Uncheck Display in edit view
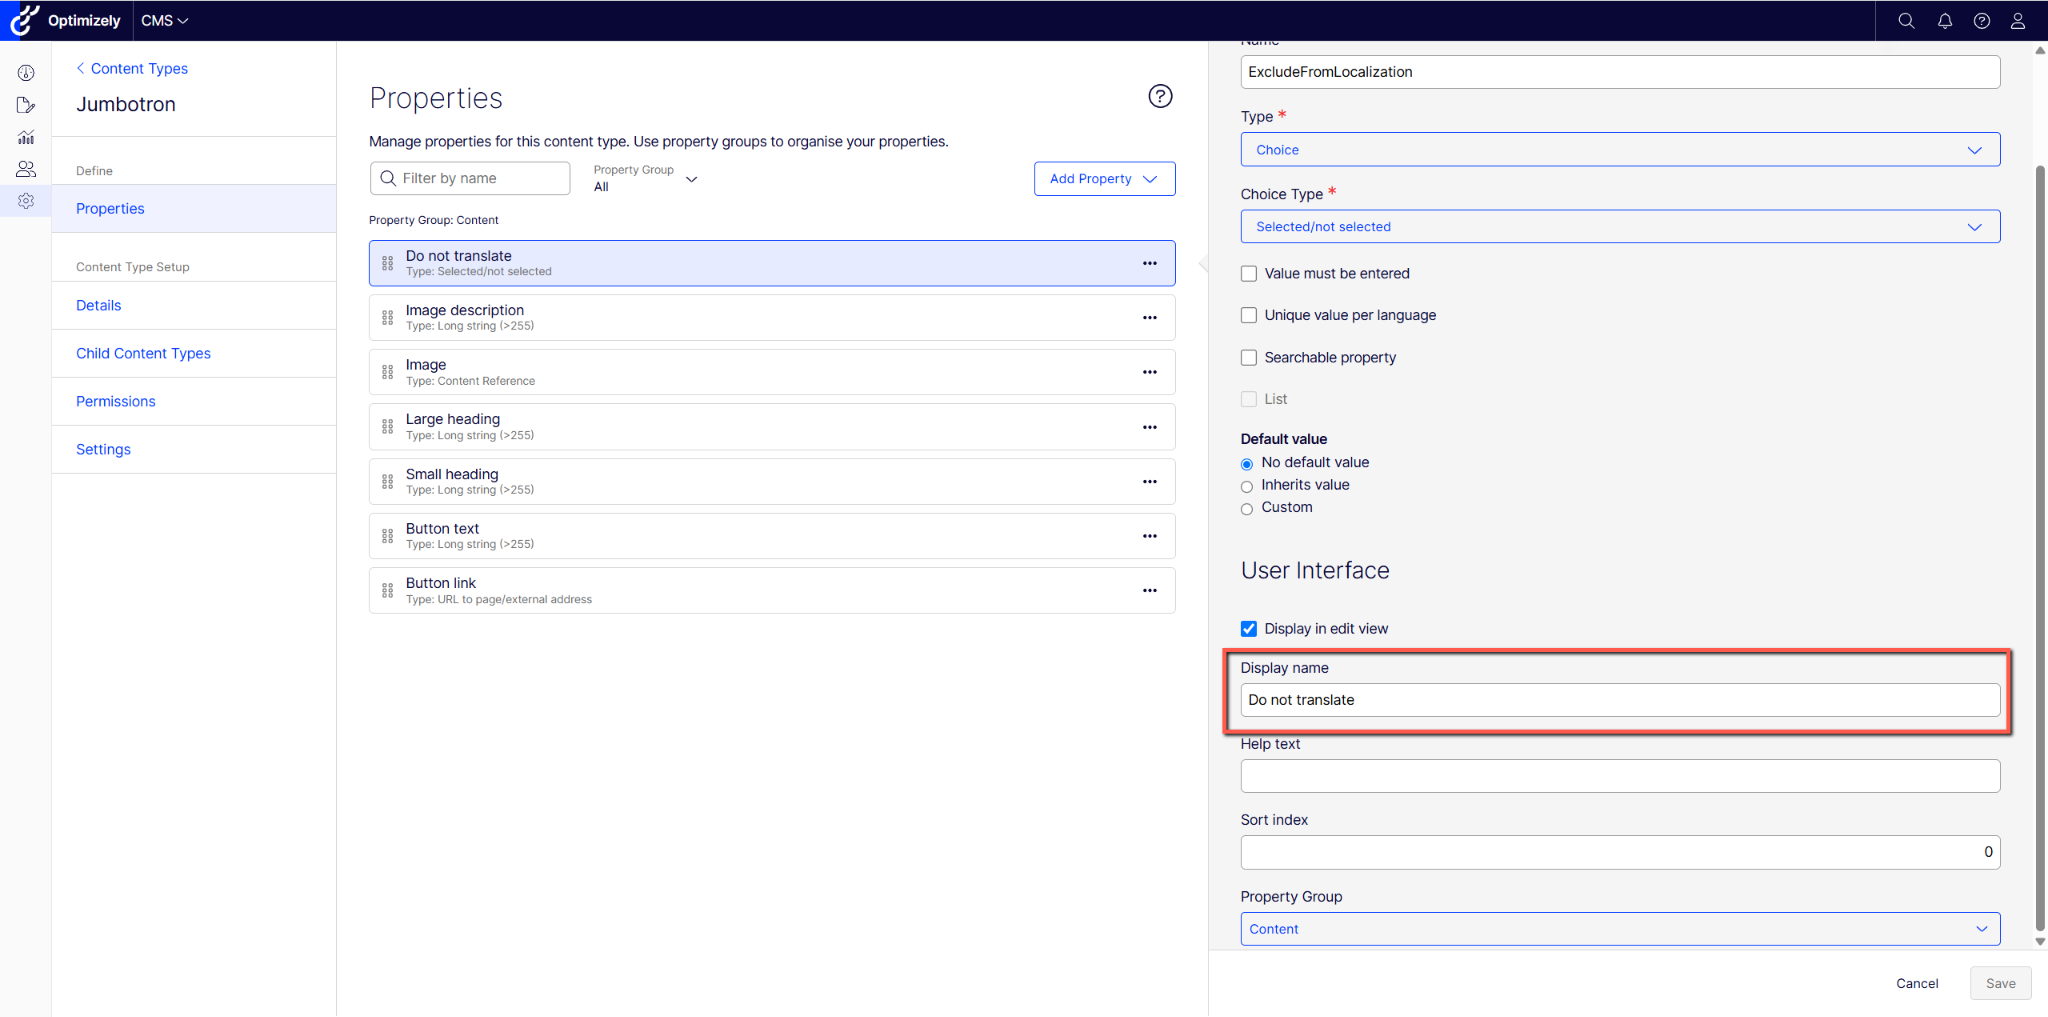The height and width of the screenshot is (1017, 2048). coord(1249,629)
